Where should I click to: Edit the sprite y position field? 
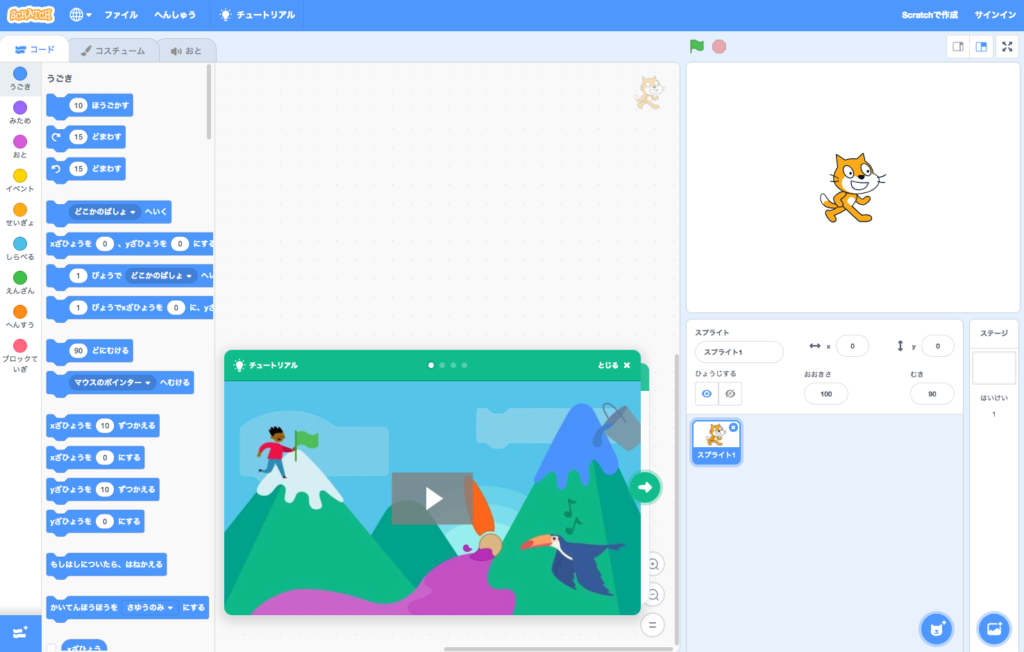click(x=937, y=346)
